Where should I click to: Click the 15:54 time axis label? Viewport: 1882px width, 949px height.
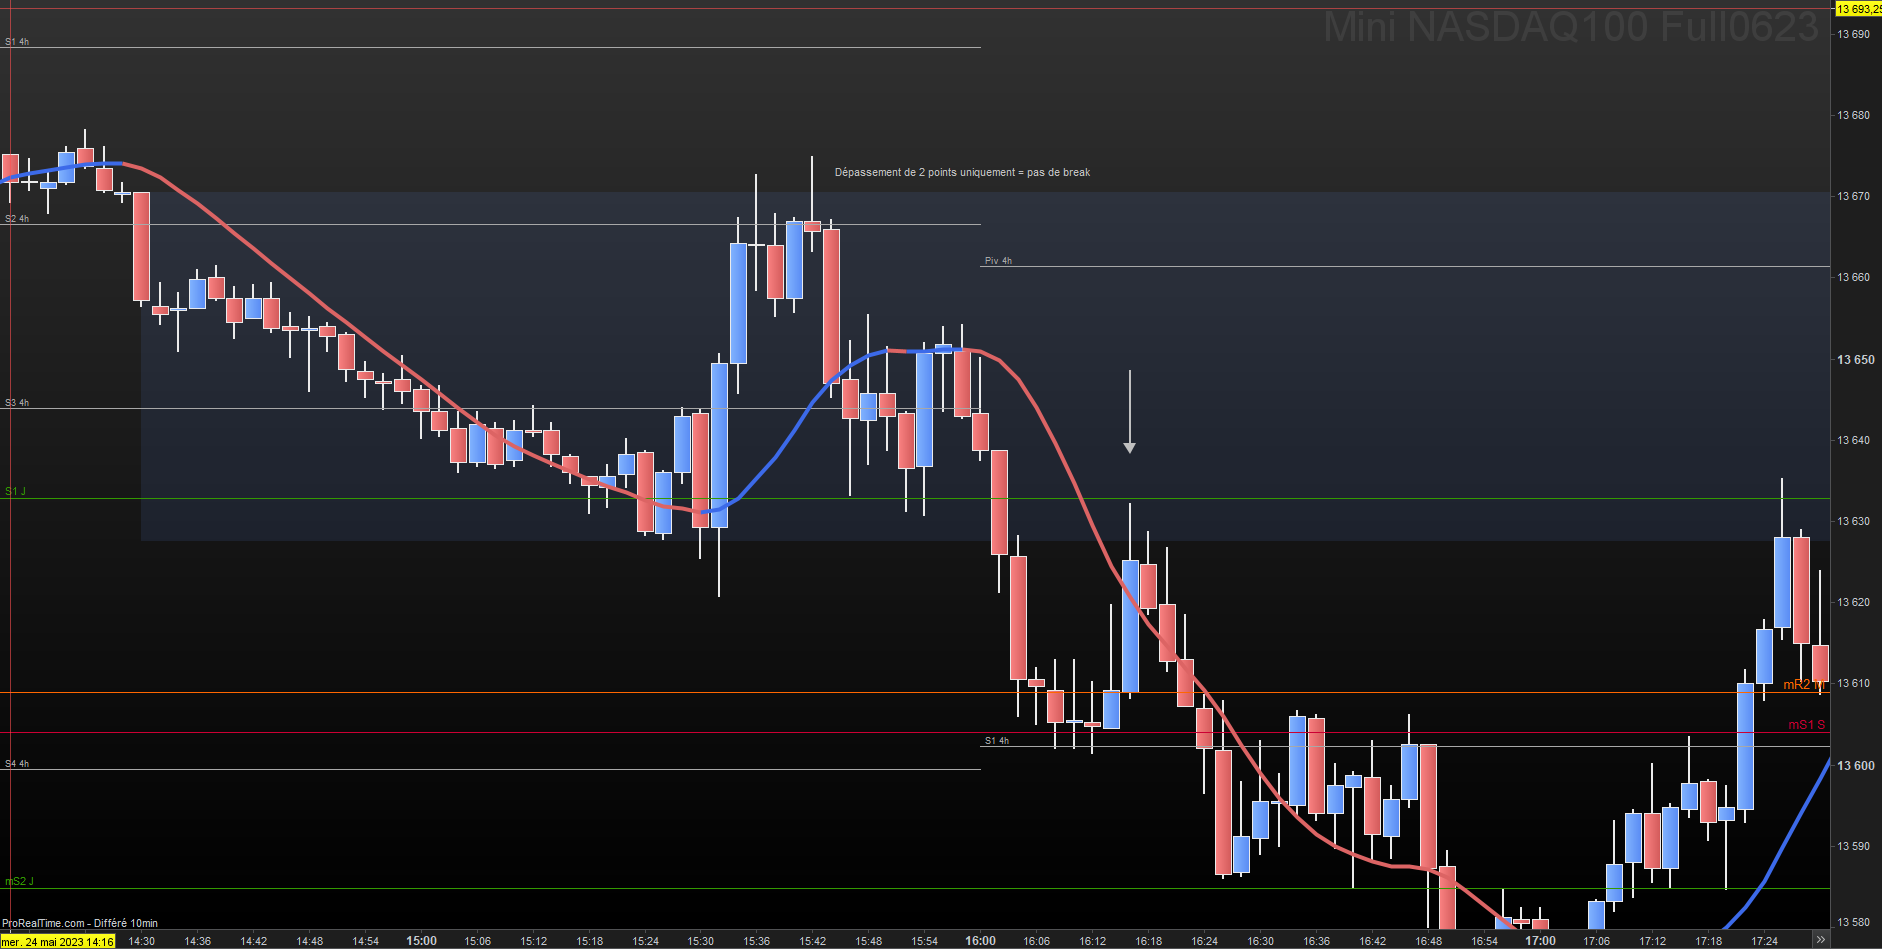[x=925, y=941]
